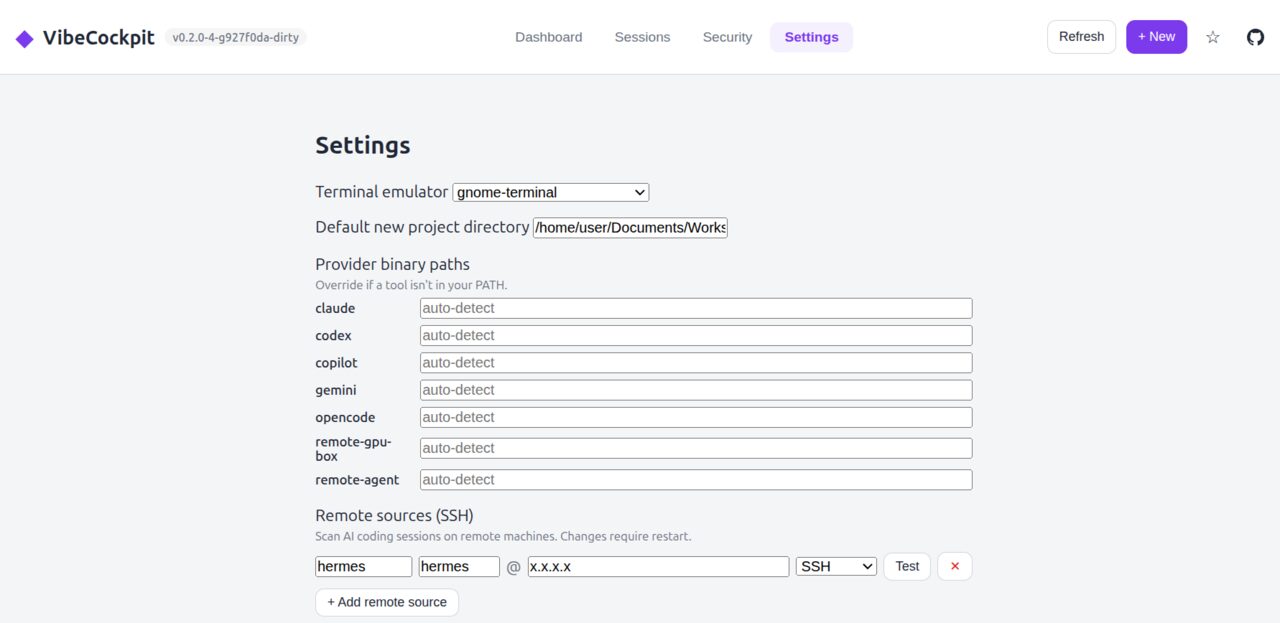
Task: Test the hermes SSH connection
Action: tap(906, 565)
